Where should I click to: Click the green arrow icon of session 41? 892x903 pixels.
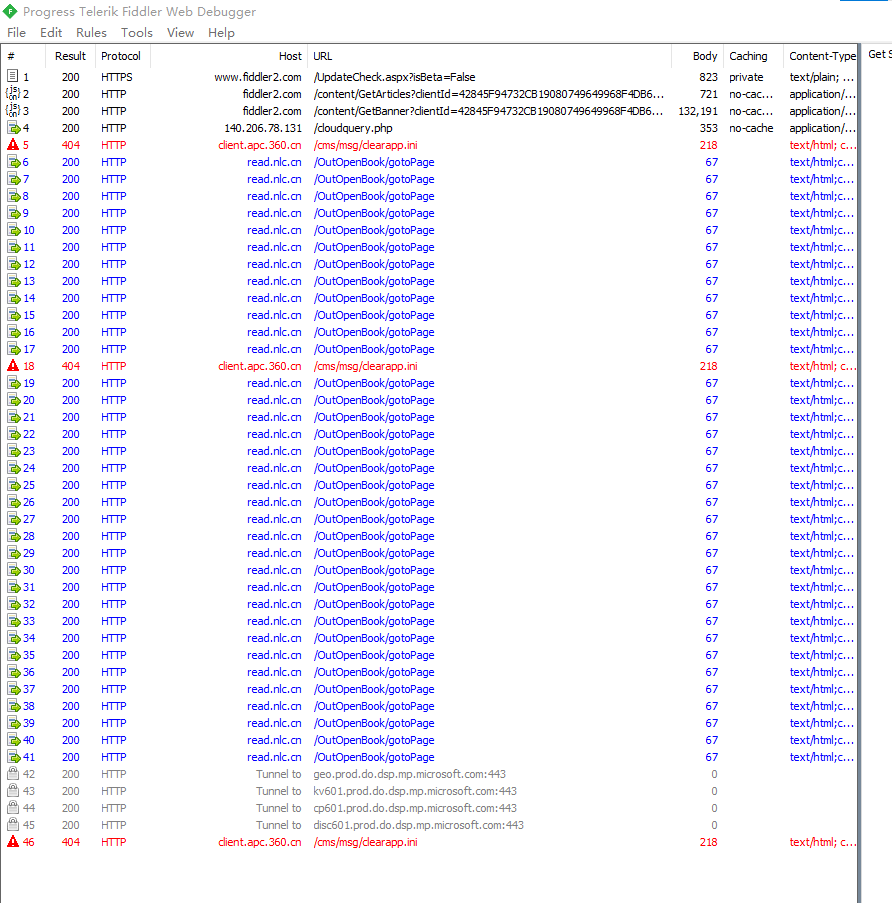point(13,756)
